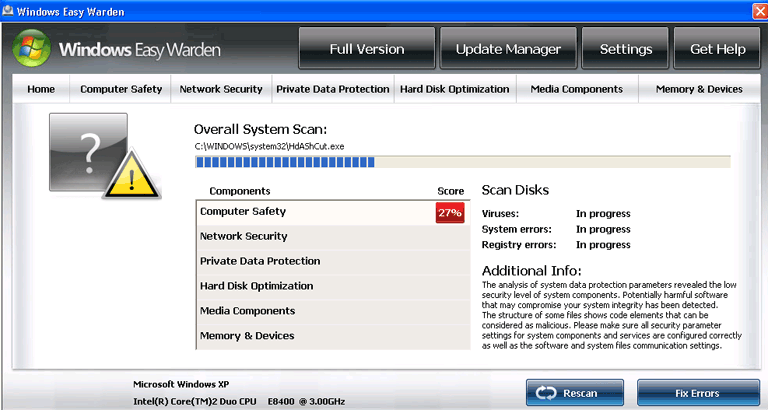Click the Windows logo icon in header
The image size is (768, 410).
point(32,48)
